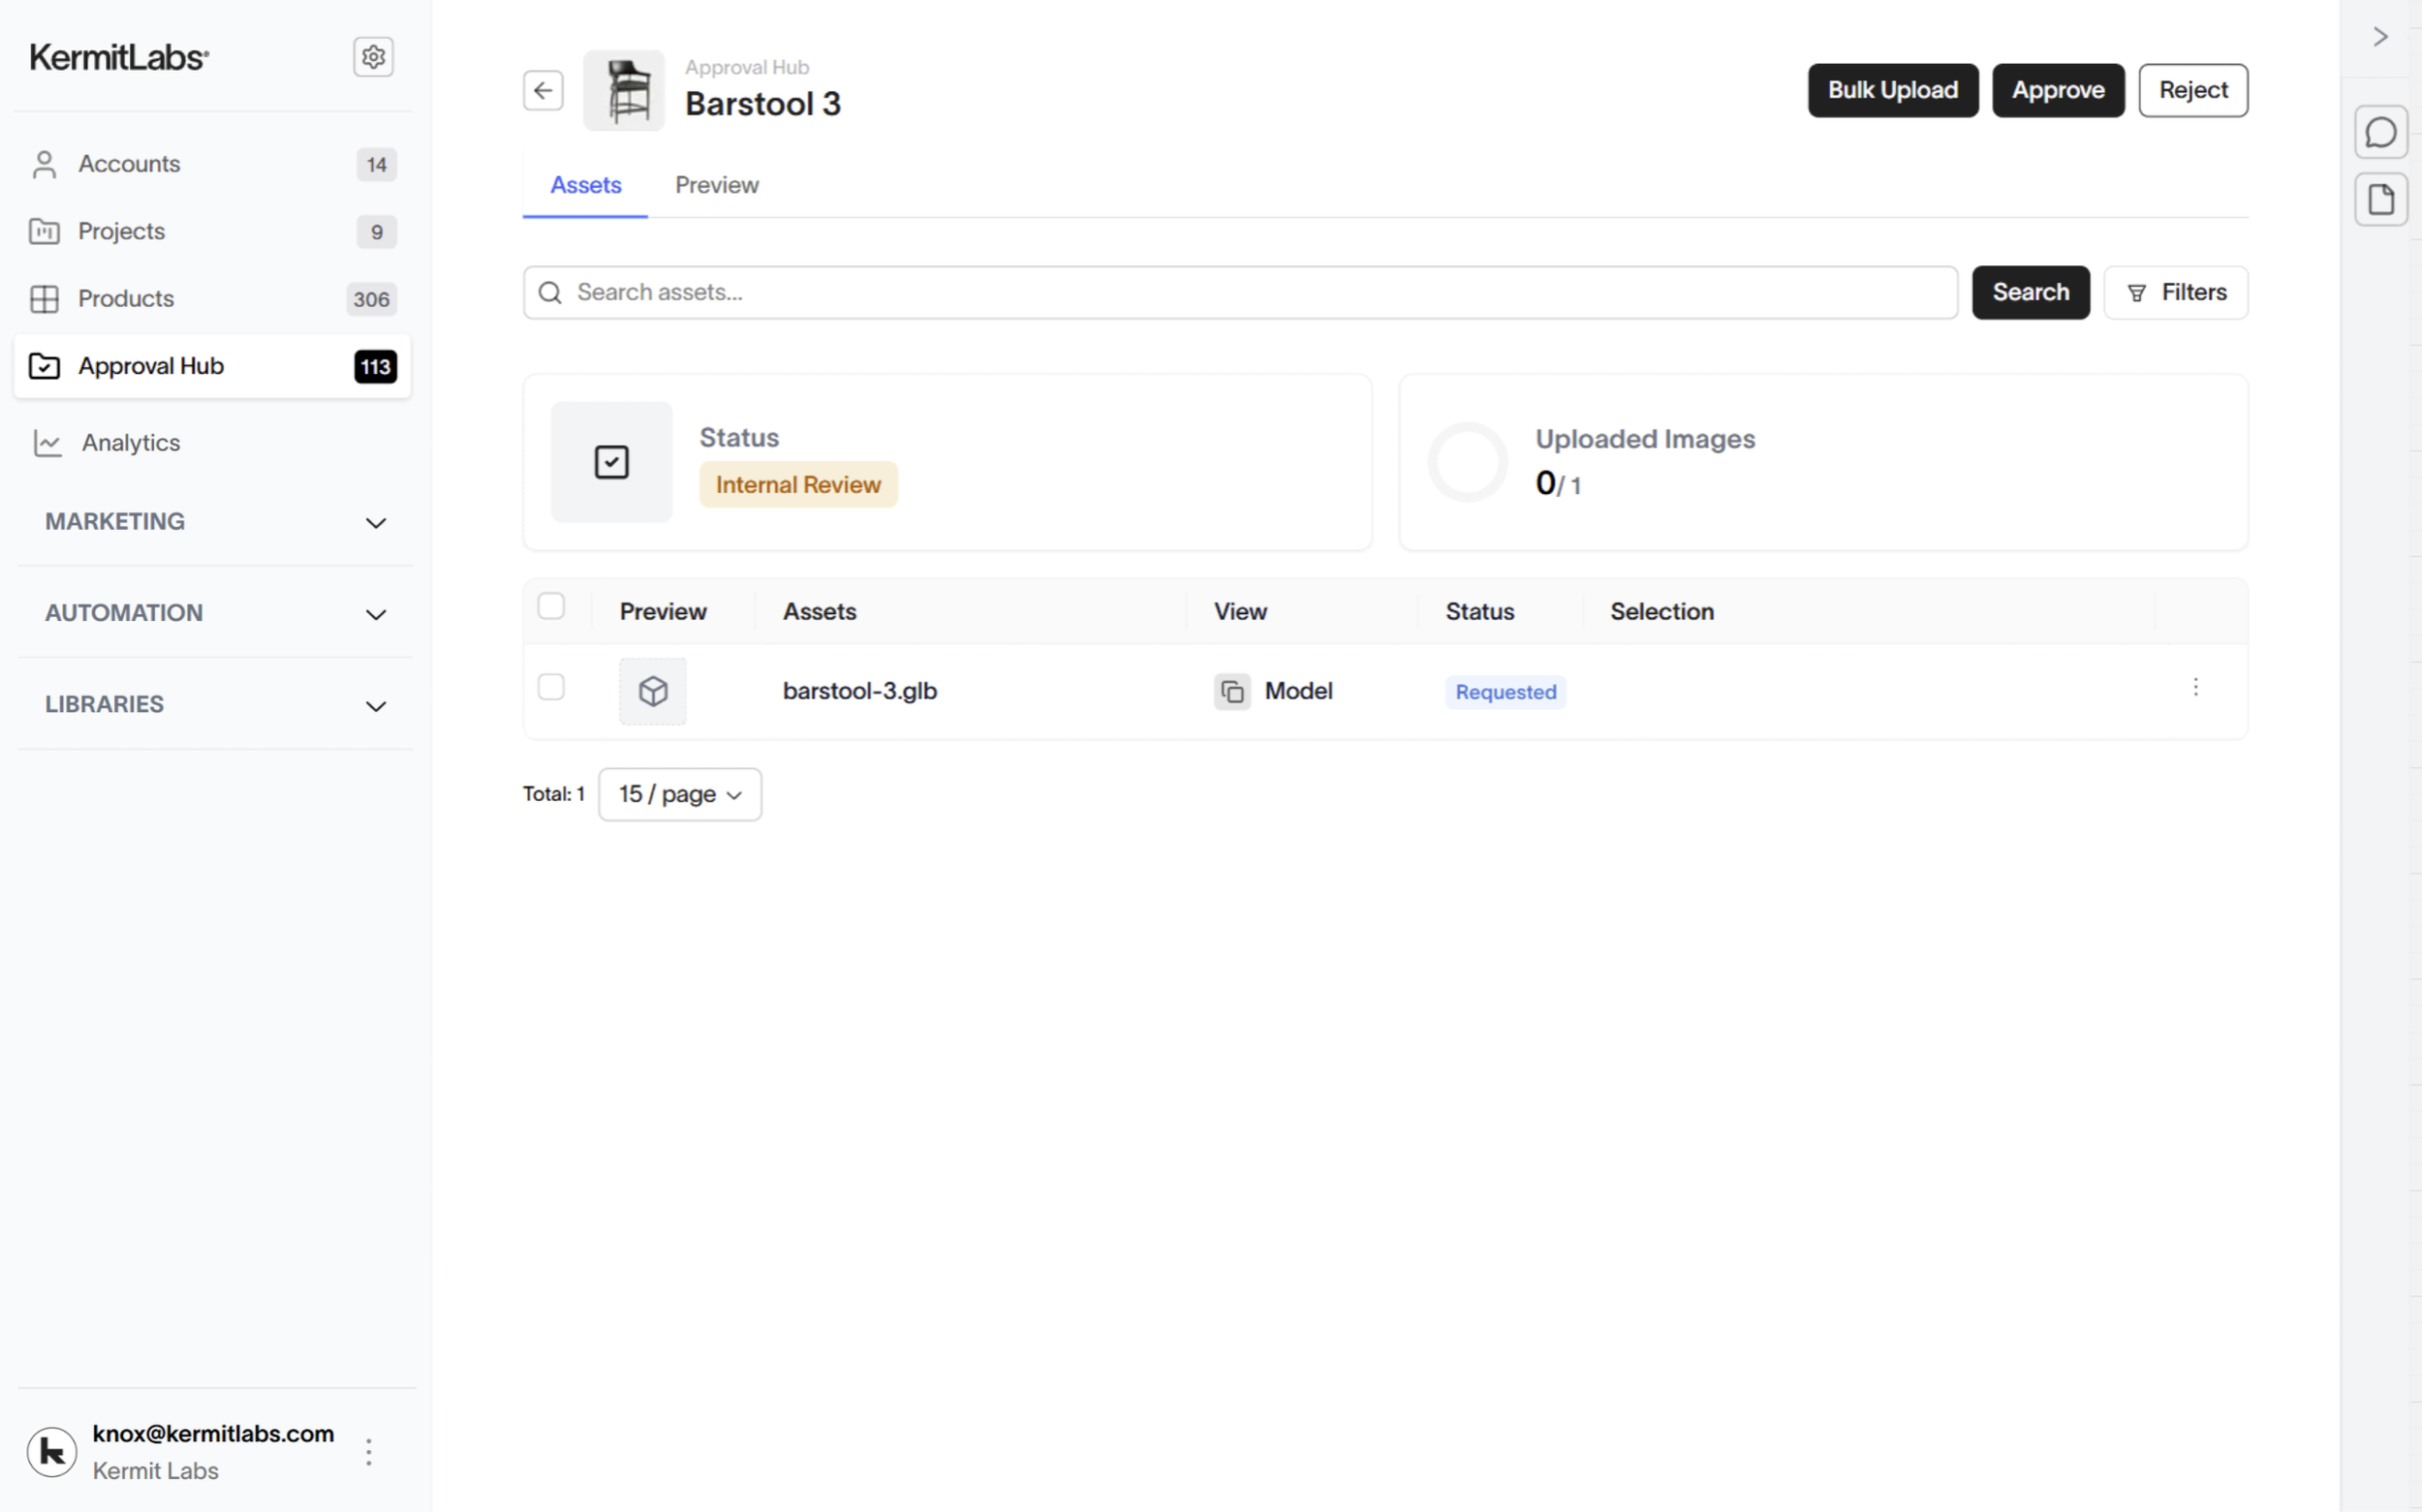Viewport: 2422px width, 1512px height.
Task: Check the barstool-3.glb row checkbox
Action: [551, 687]
